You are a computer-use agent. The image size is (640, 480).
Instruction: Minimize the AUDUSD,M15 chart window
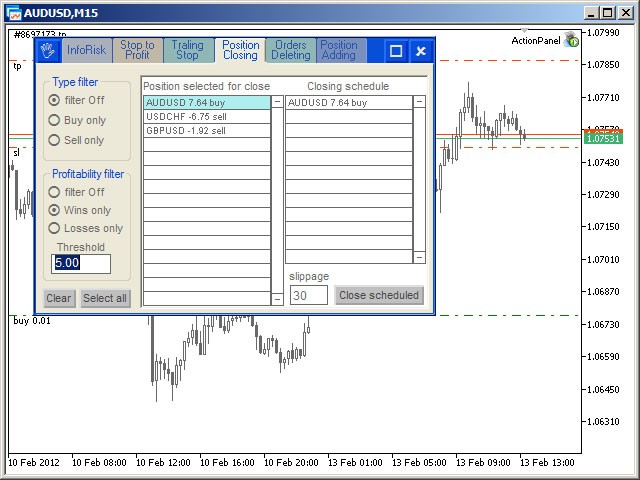[x=590, y=13]
